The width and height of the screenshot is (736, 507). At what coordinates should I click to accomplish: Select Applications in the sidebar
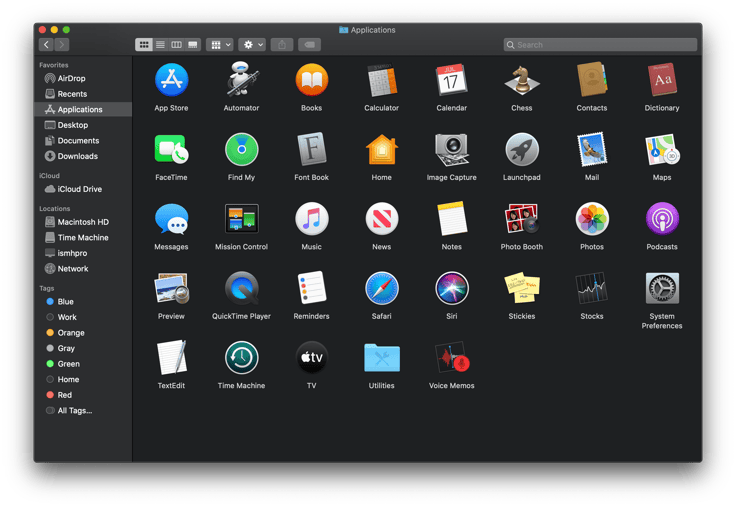[x=83, y=109]
